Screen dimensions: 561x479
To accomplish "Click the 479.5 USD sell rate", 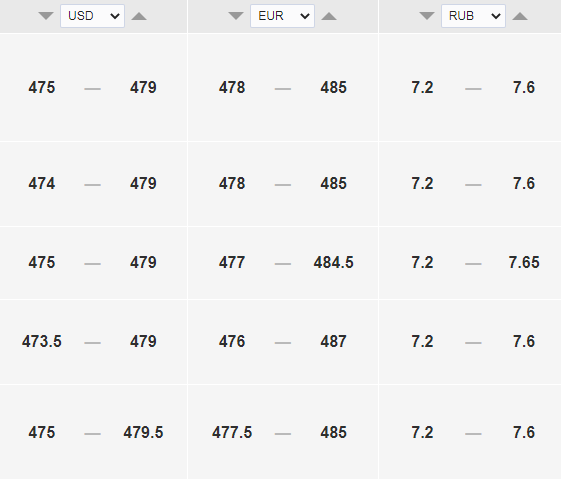I will (143, 432).
